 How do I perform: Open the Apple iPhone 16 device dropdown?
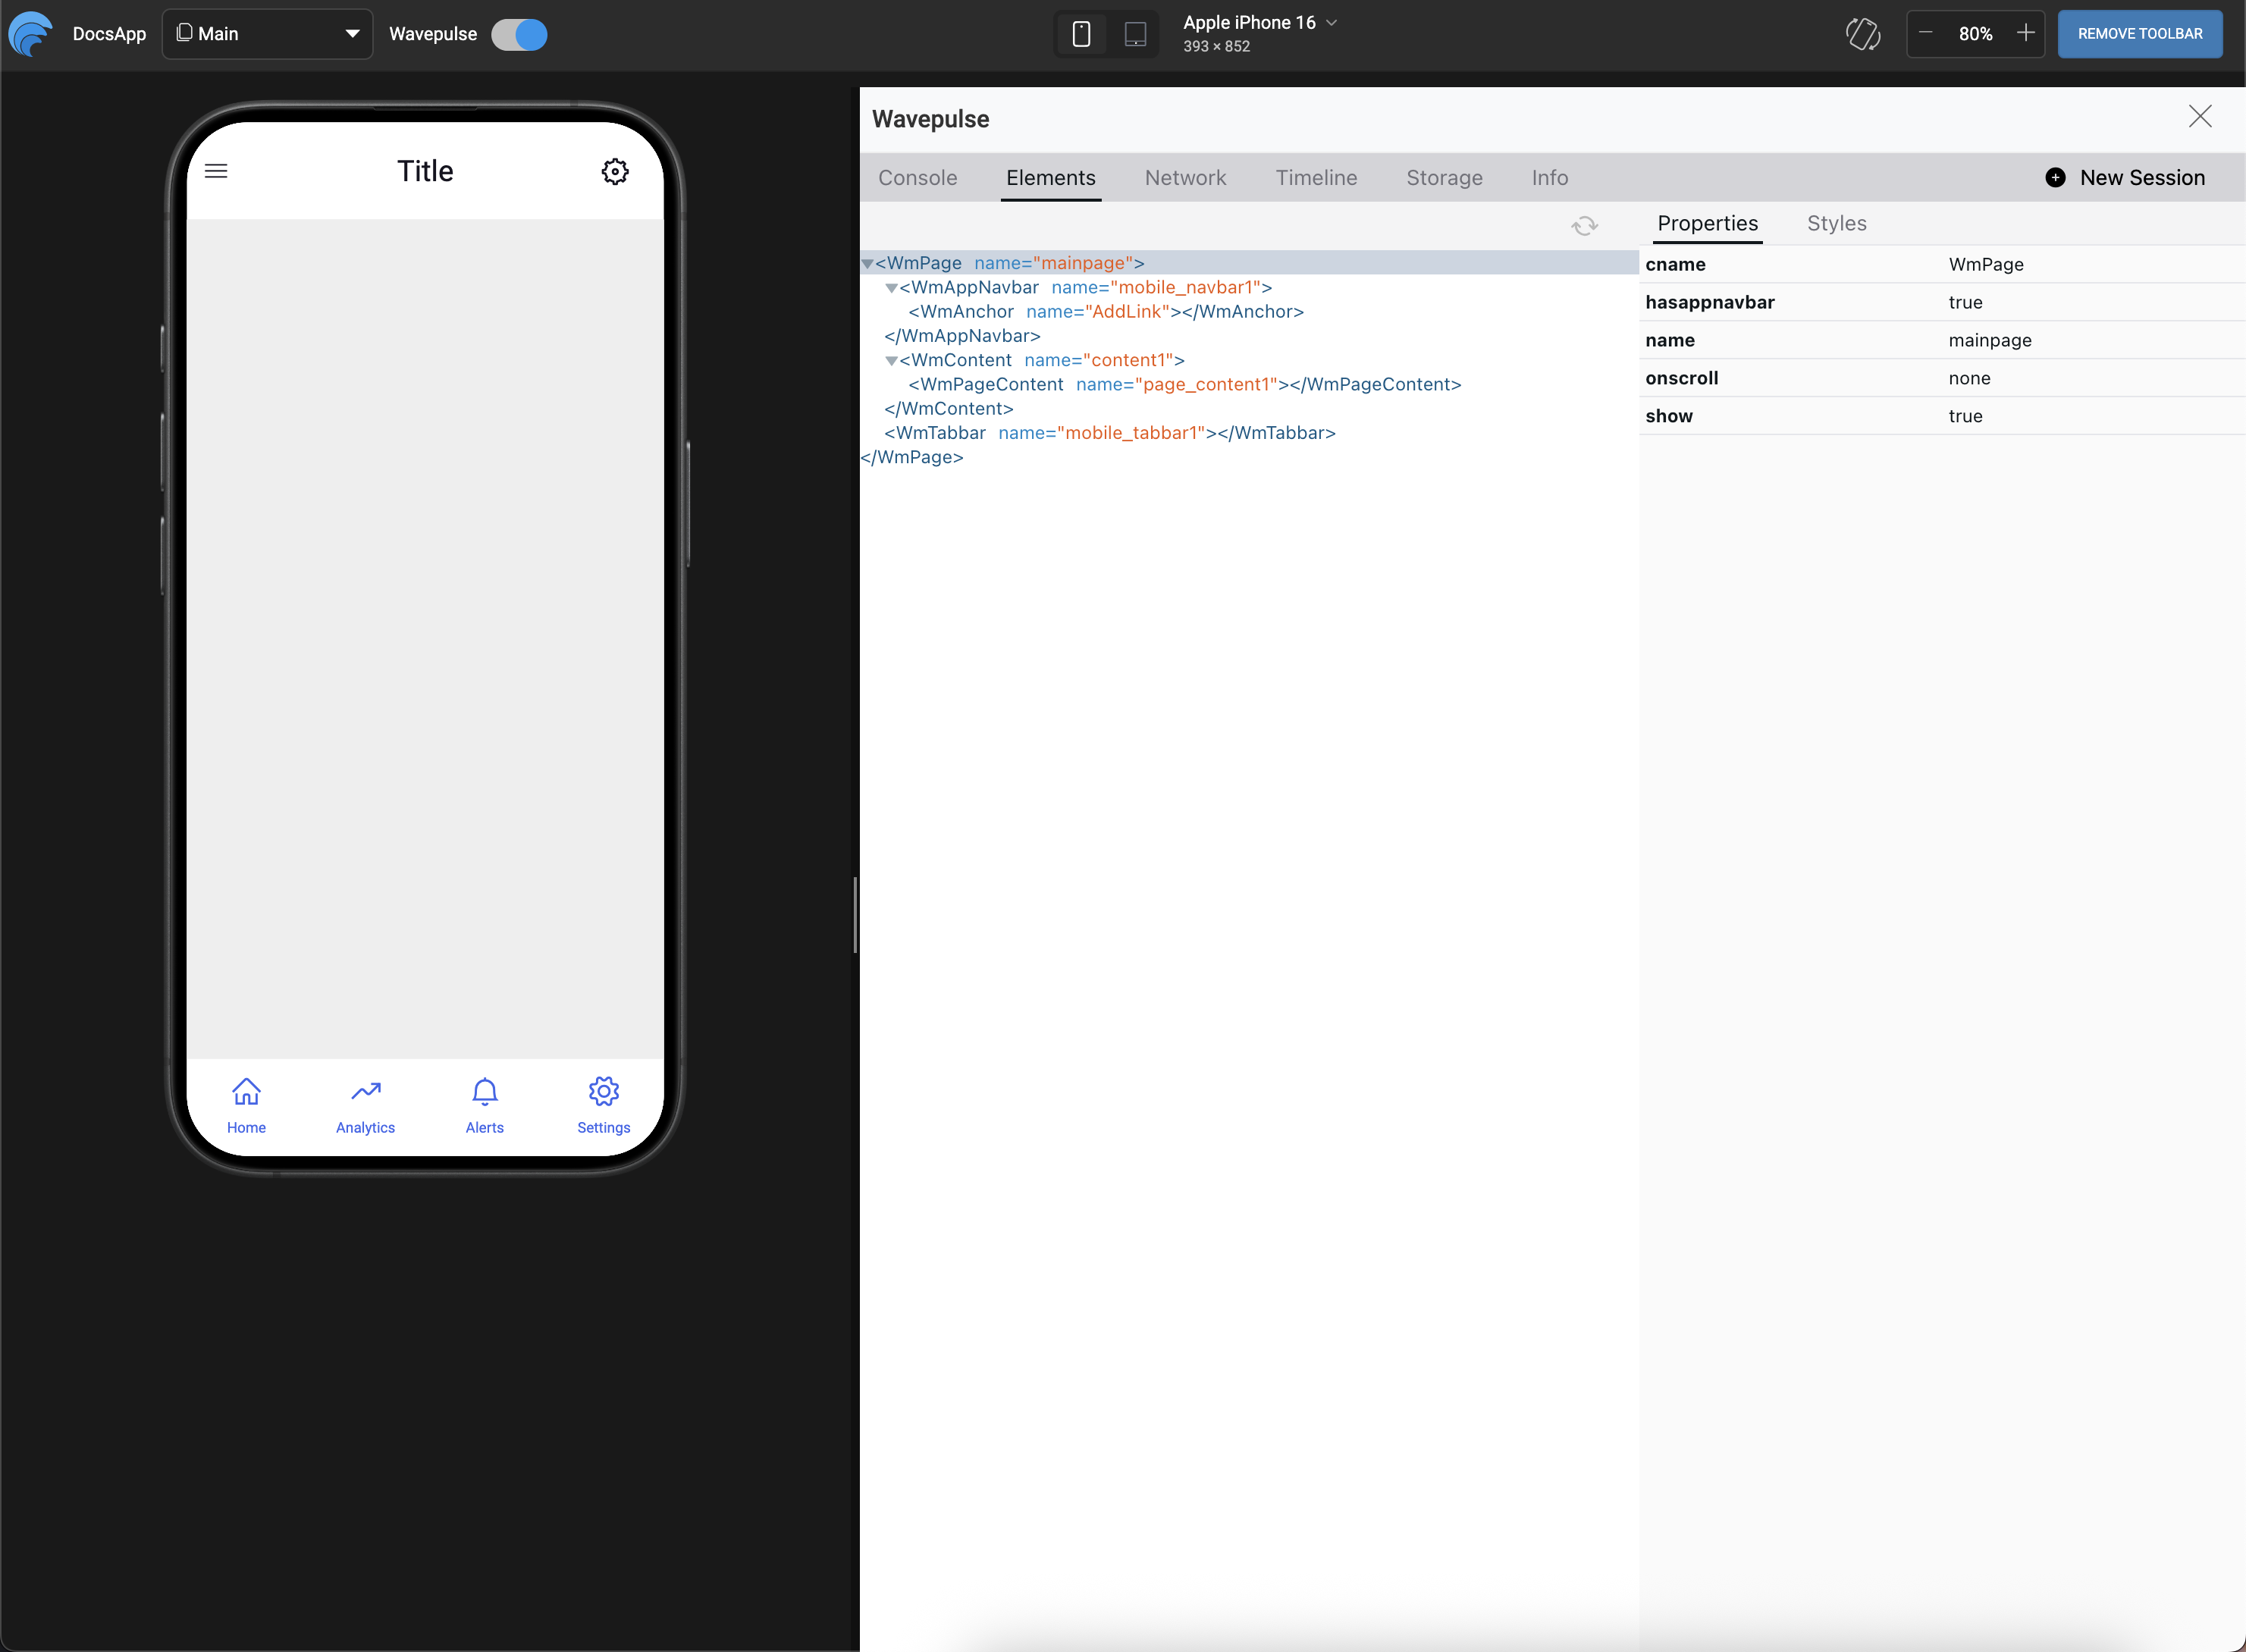(x=1259, y=23)
